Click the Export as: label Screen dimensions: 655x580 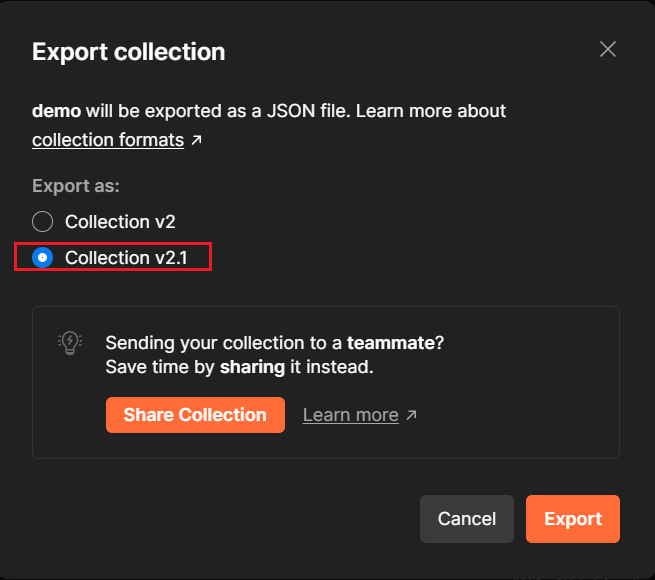(x=76, y=186)
